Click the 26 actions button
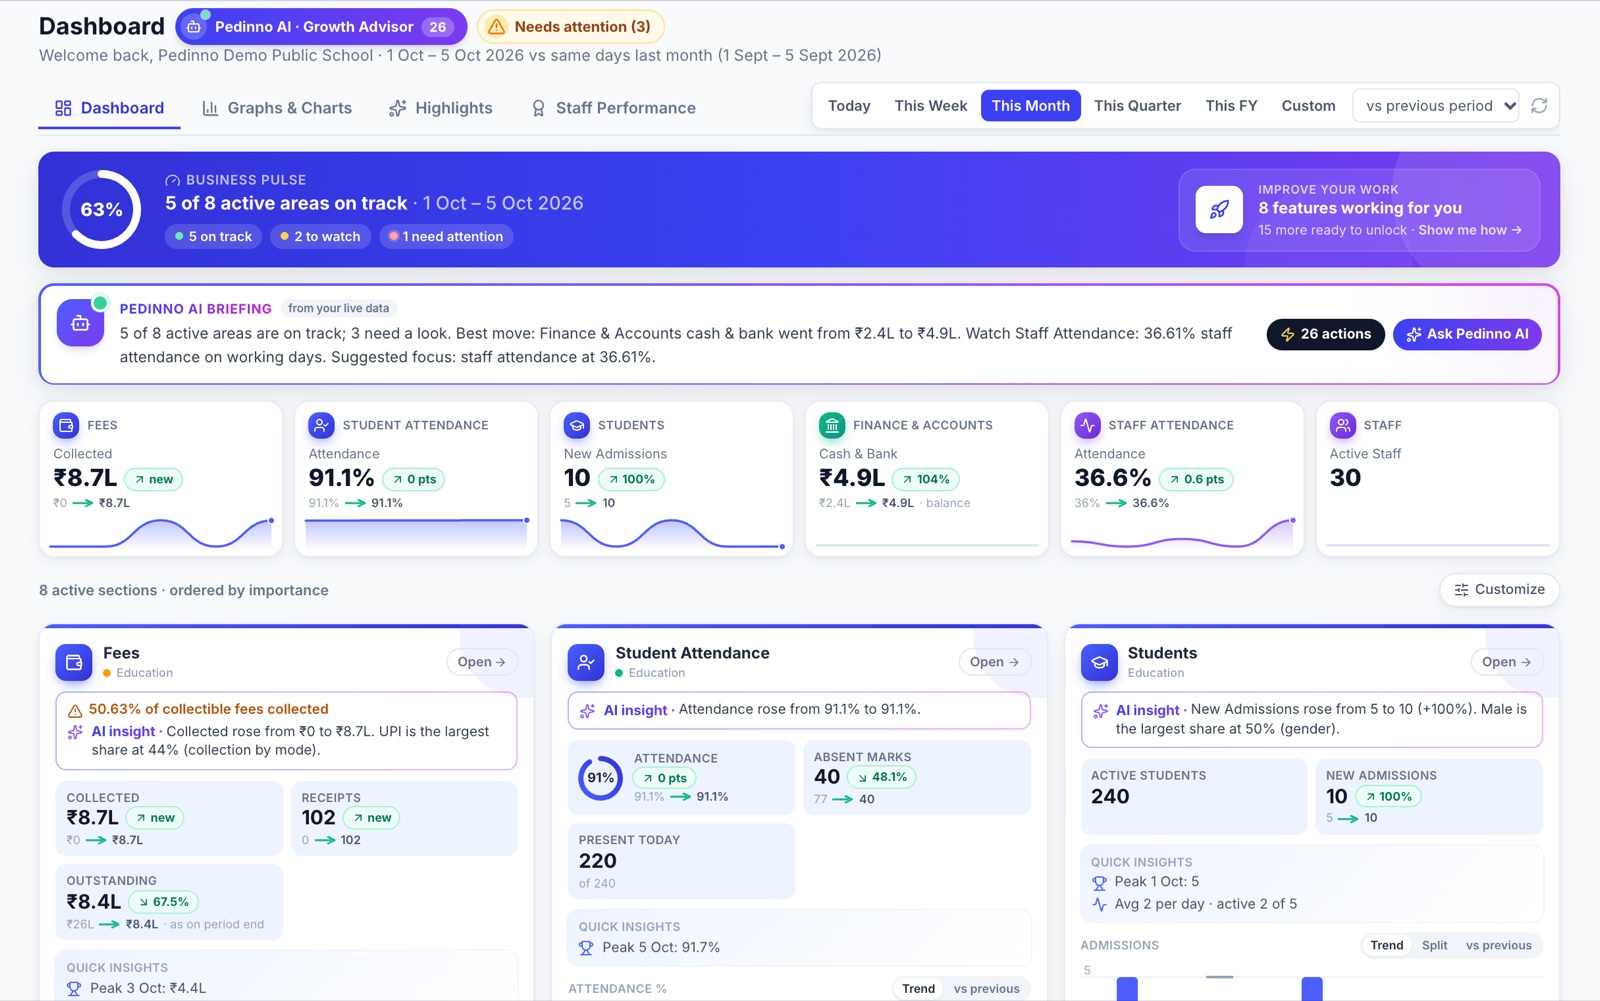The height and width of the screenshot is (1001, 1600). pyautogui.click(x=1326, y=334)
